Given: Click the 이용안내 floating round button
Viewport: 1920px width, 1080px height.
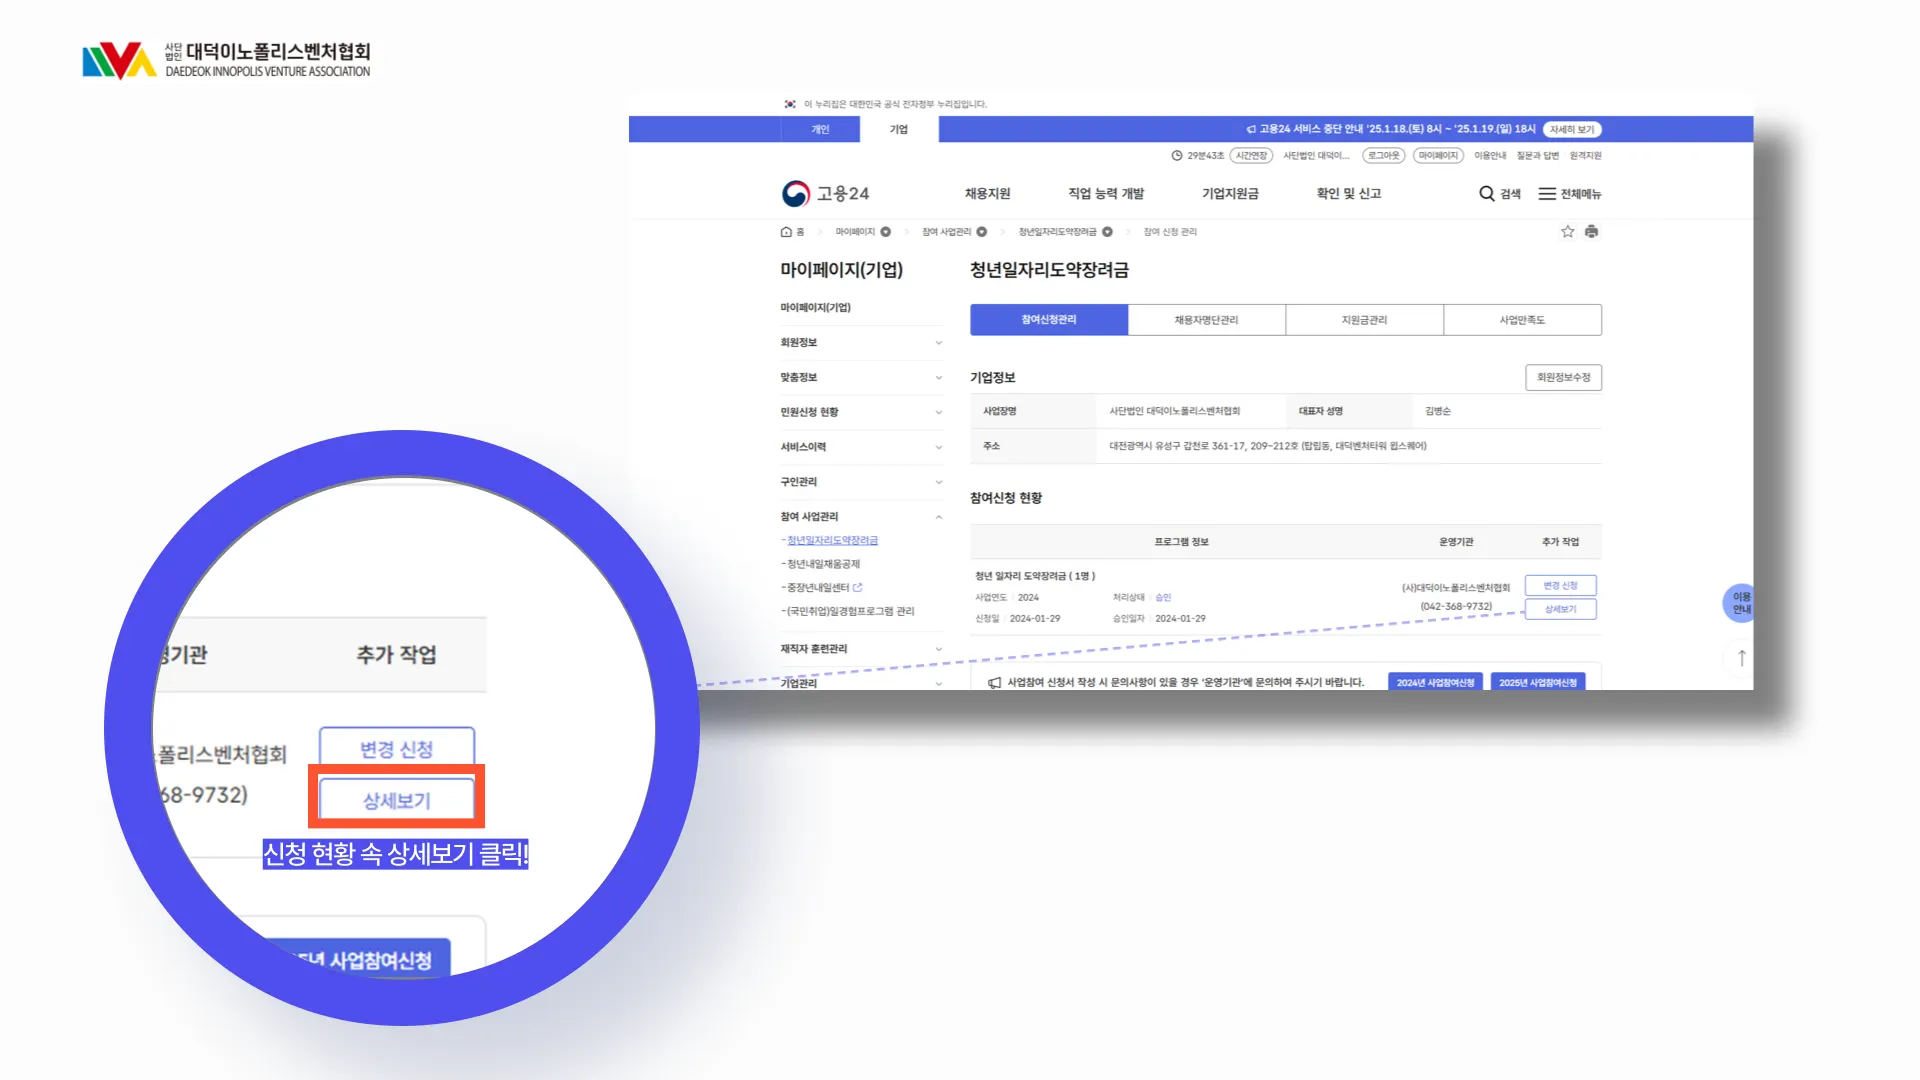Looking at the screenshot, I should pos(1741,603).
